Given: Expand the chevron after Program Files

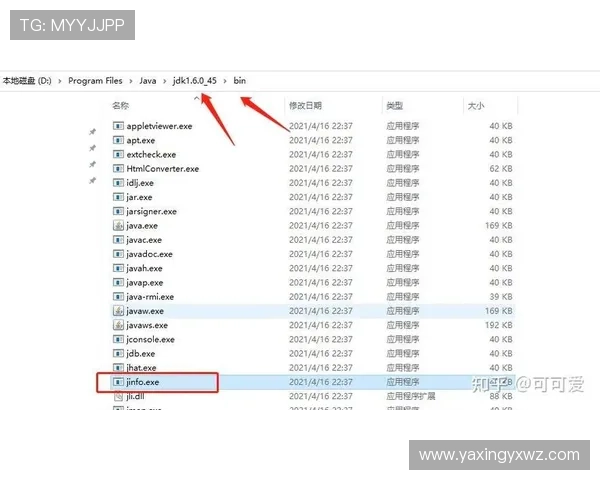Looking at the screenshot, I should [x=131, y=81].
